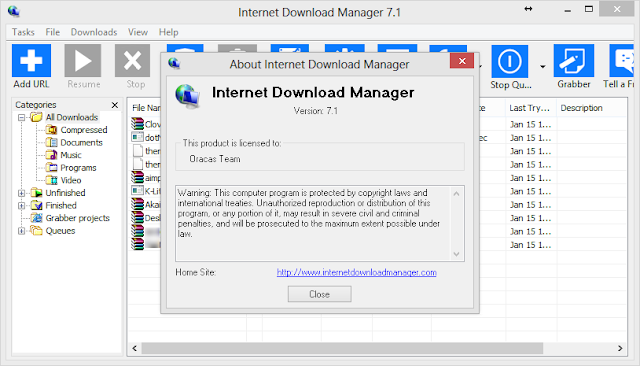The height and width of the screenshot is (366, 640).
Task: Select Grabber projects in the tree
Action: [78, 218]
